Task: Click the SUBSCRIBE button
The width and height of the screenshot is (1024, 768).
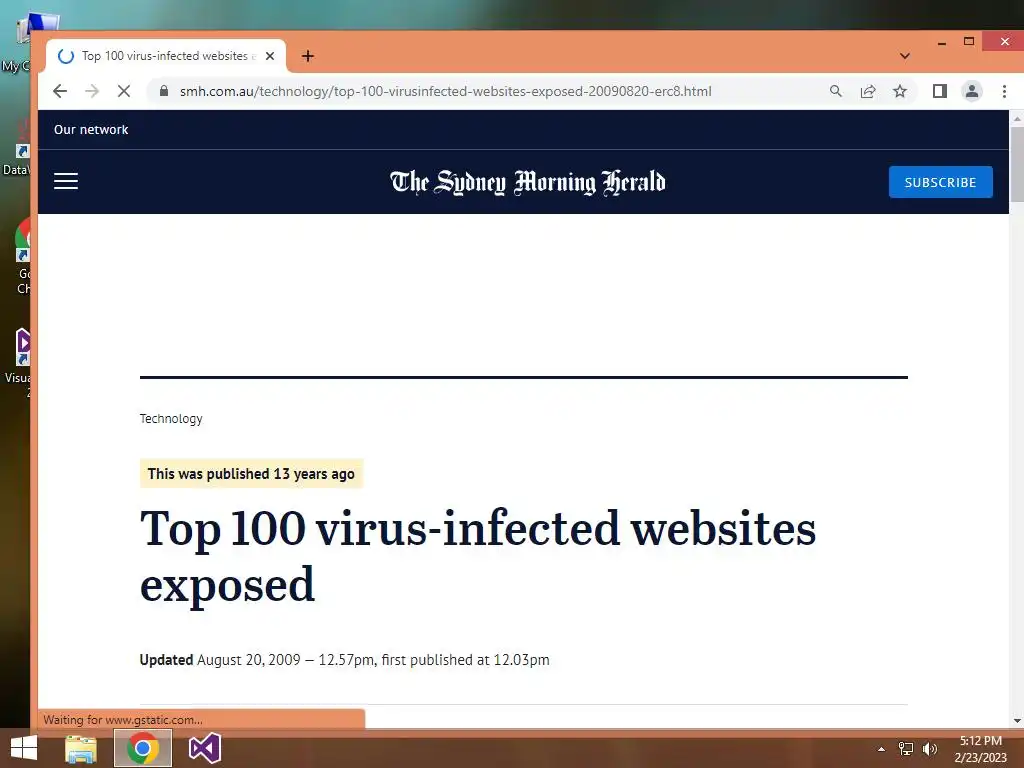Action: [x=940, y=182]
